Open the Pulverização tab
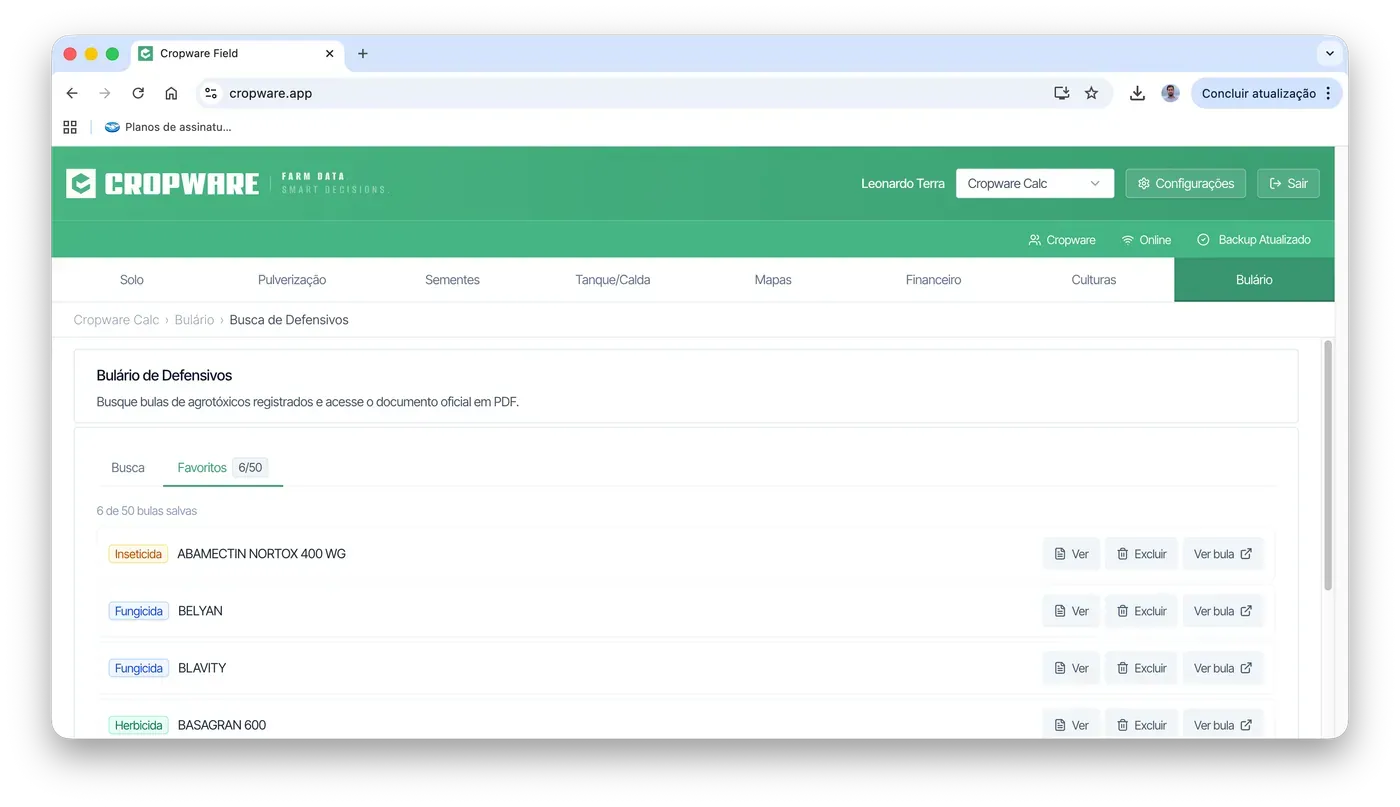1400x807 pixels. click(x=292, y=280)
